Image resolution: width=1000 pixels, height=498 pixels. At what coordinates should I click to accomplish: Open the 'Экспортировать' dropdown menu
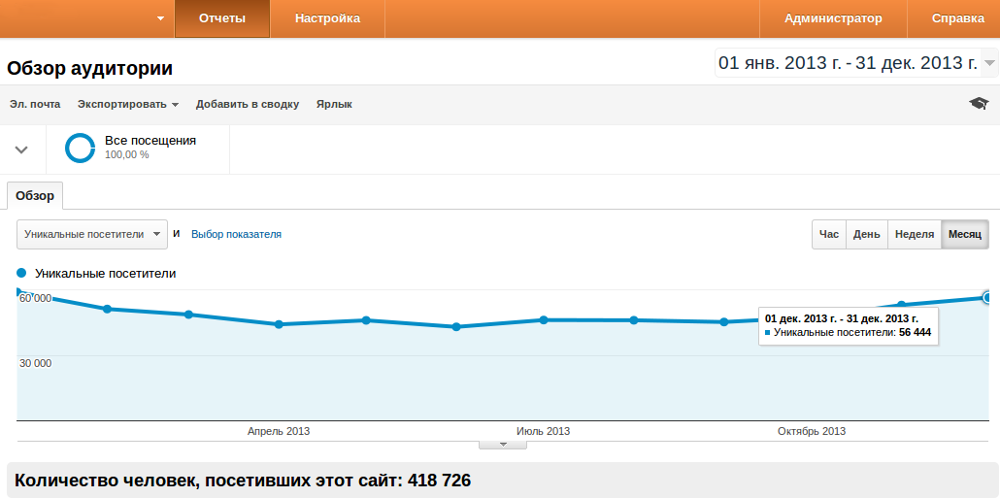tap(128, 104)
